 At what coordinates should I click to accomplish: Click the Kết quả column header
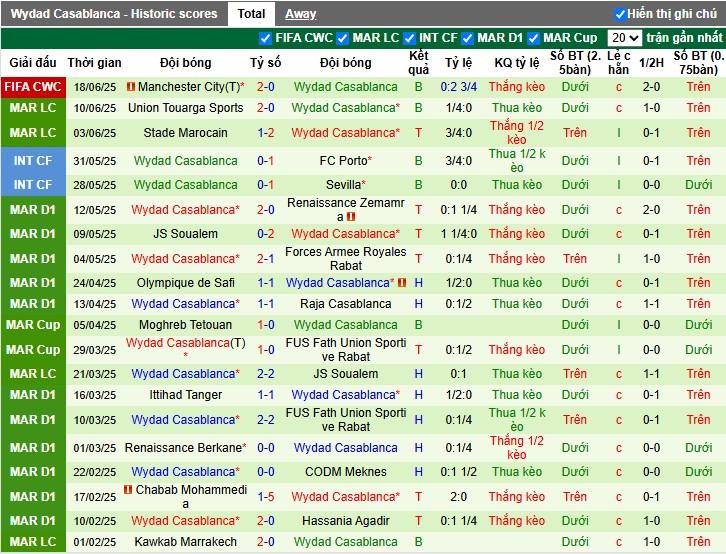[419, 63]
